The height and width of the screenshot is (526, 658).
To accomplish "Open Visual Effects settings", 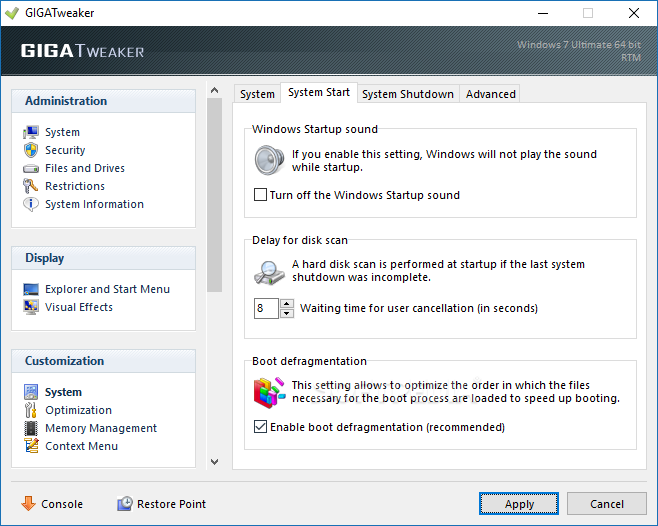I will pos(79,307).
